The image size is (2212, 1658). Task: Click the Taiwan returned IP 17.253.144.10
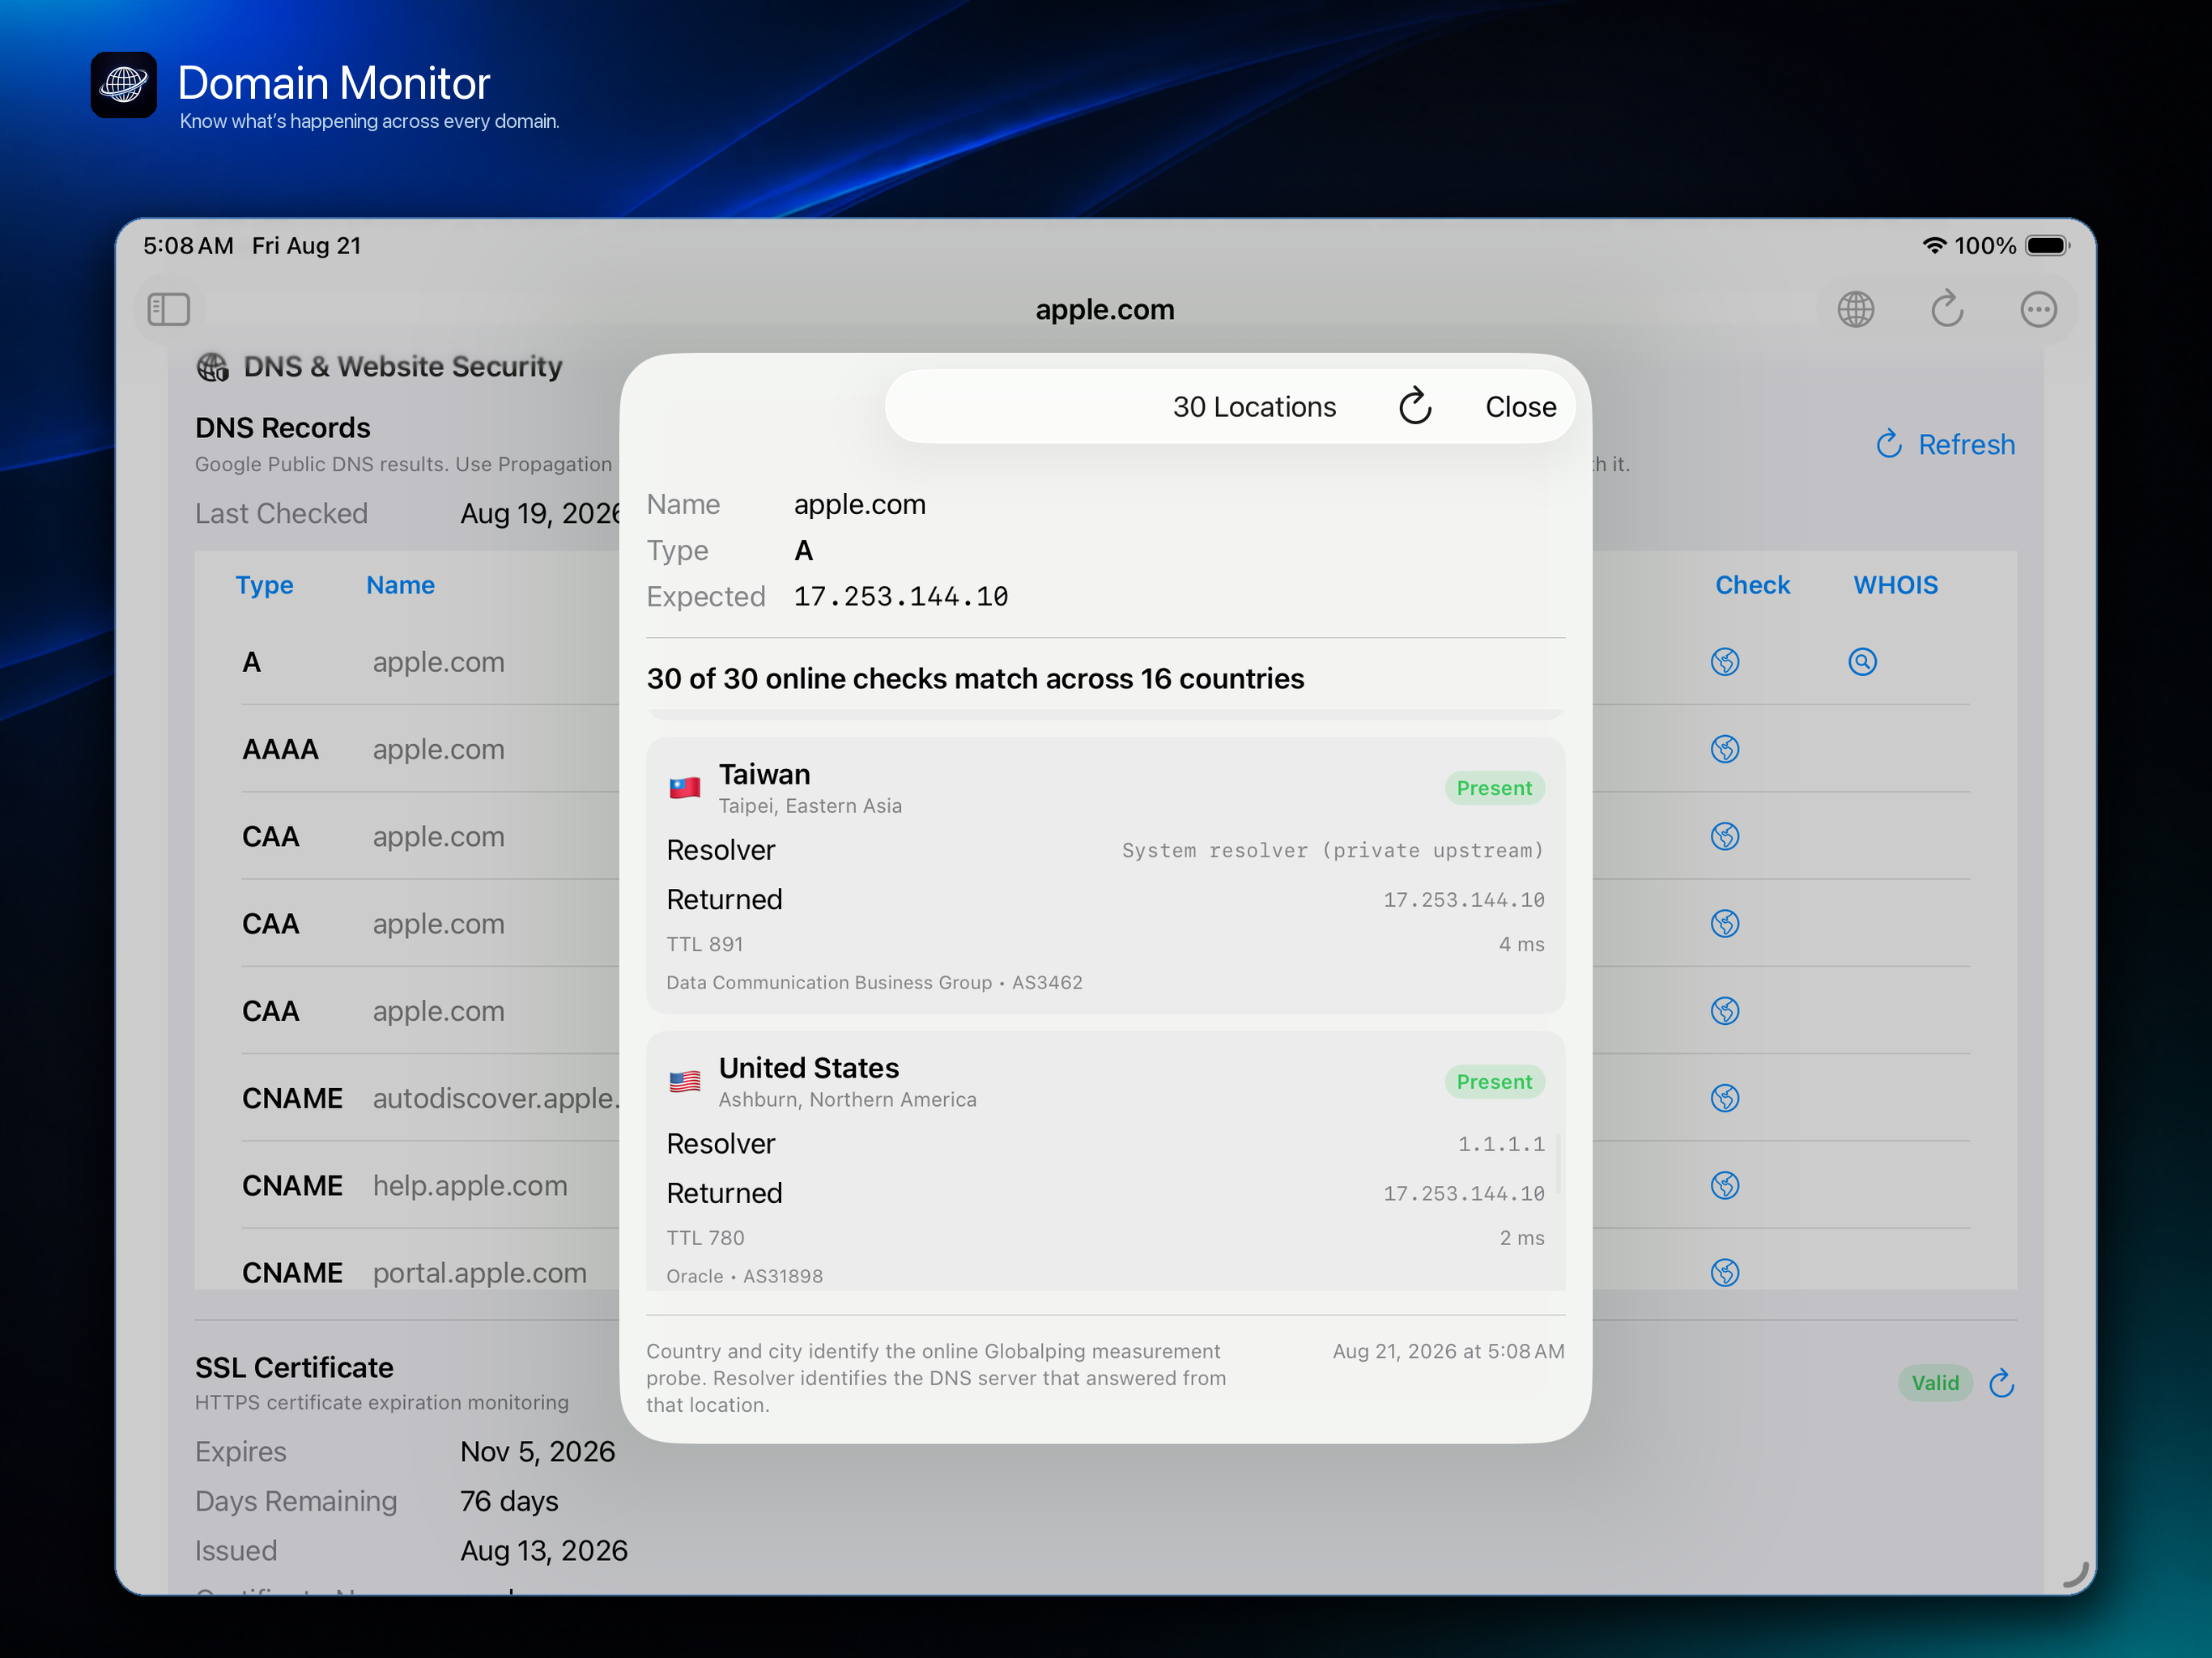click(x=1464, y=900)
